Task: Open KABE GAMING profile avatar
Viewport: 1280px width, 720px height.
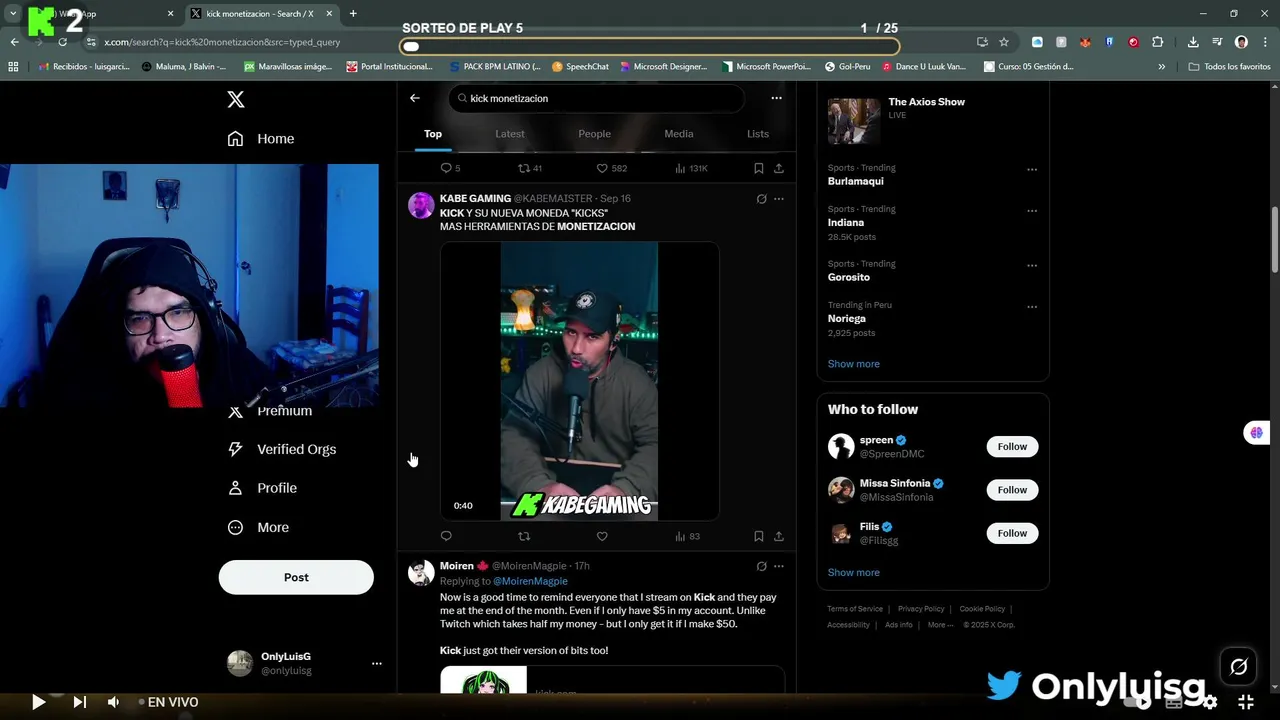Action: tap(421, 205)
